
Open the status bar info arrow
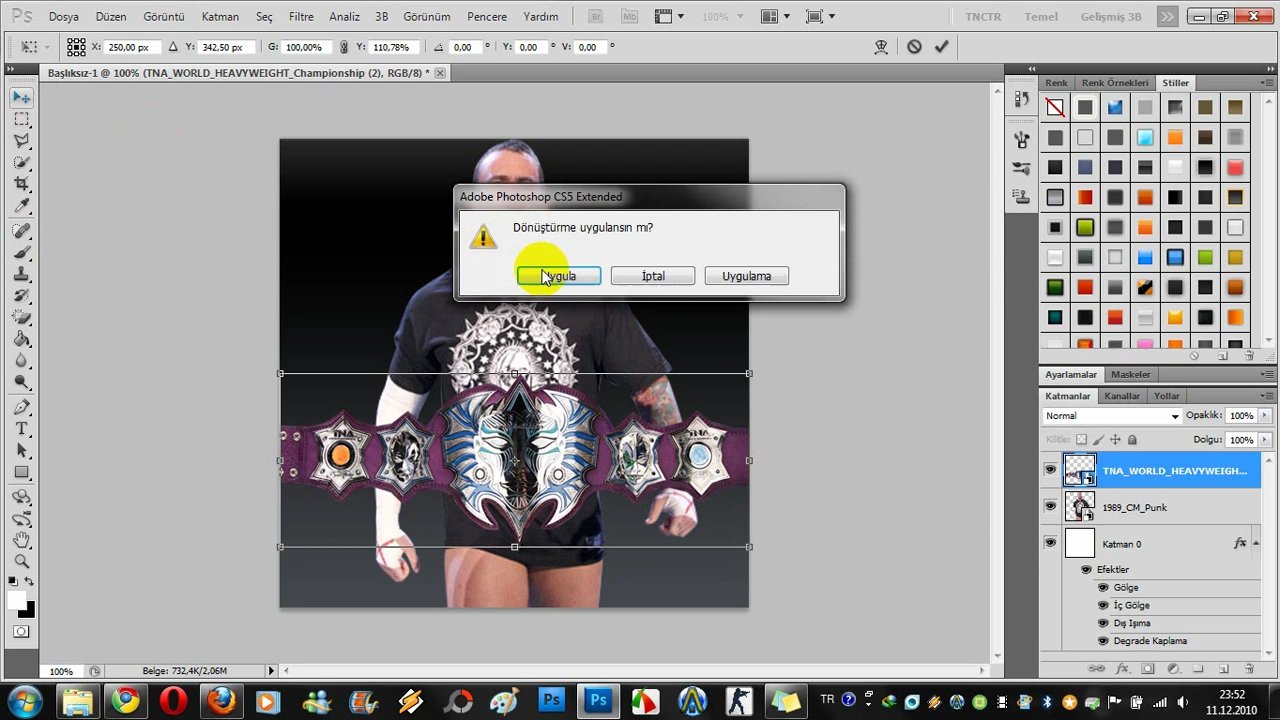coord(271,671)
